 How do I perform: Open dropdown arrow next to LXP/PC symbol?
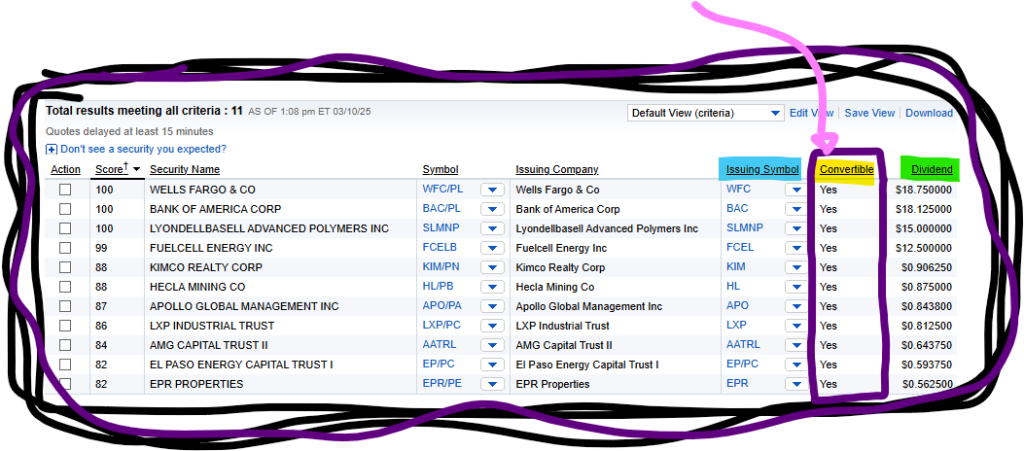coord(492,326)
